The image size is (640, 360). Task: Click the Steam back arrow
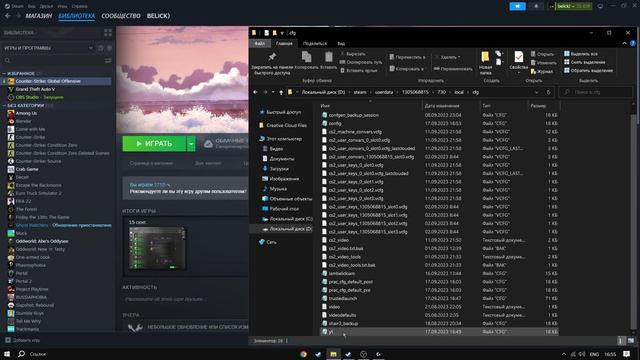(x=7, y=16)
